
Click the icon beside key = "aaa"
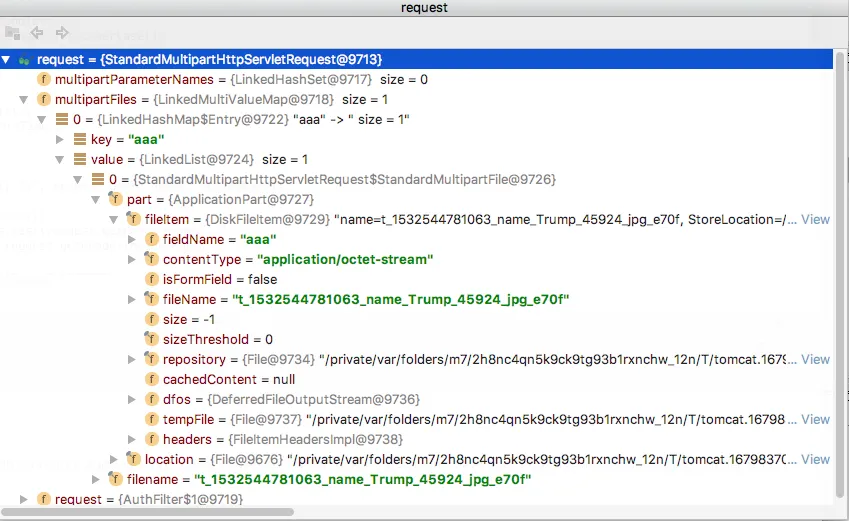coord(80,140)
